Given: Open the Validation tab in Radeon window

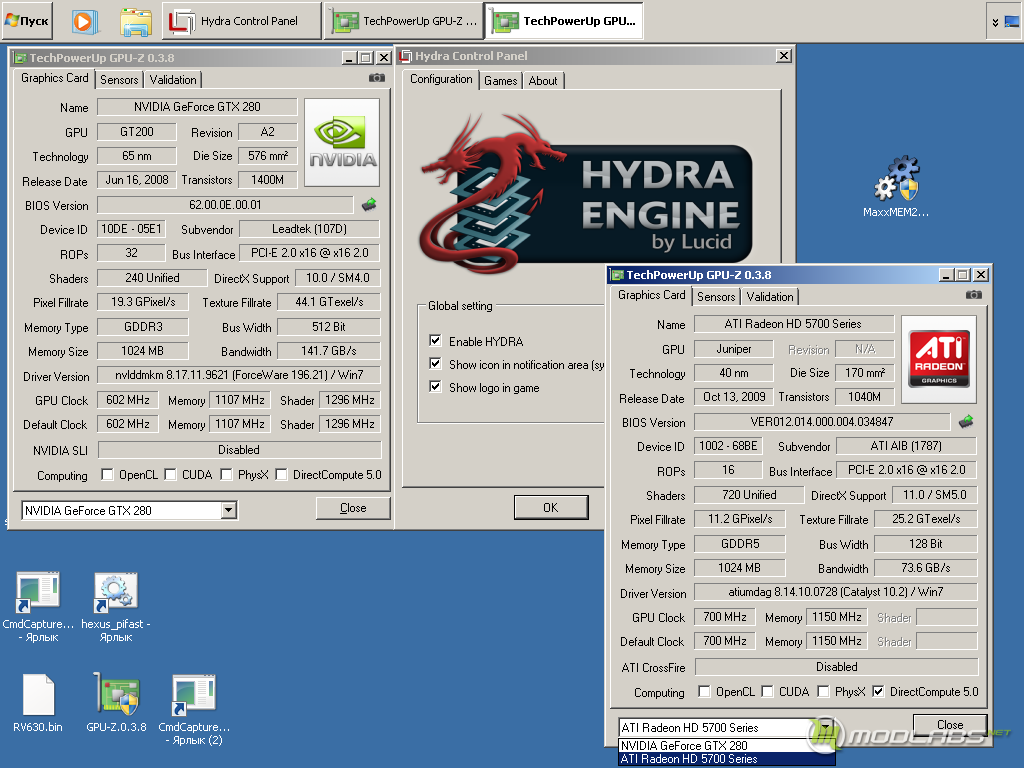Looking at the screenshot, I should click(770, 296).
